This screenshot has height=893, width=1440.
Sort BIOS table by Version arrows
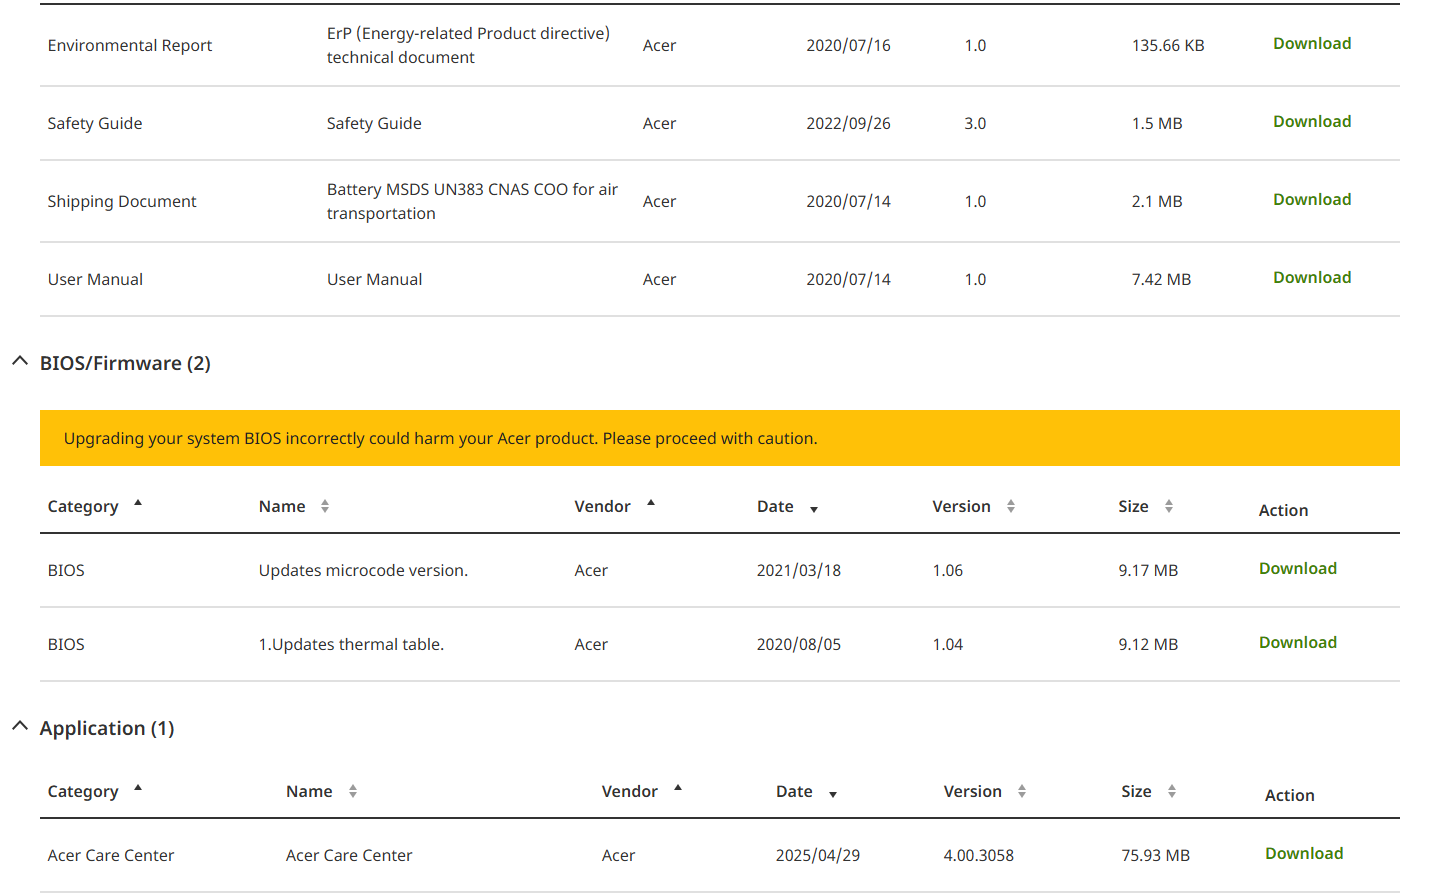click(1011, 507)
